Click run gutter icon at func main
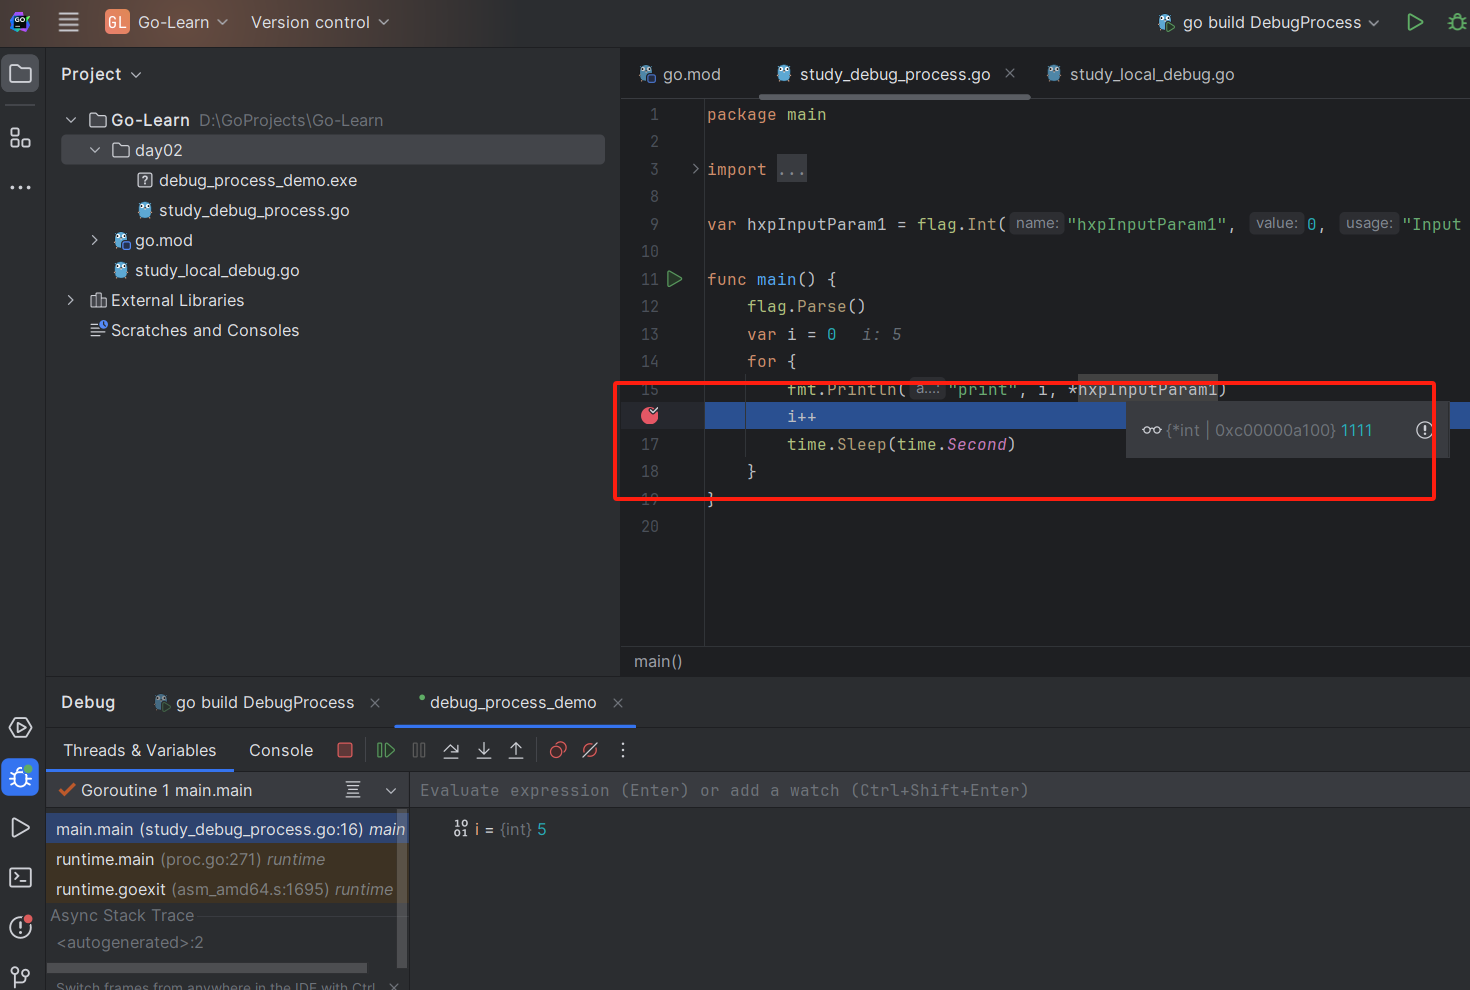Image resolution: width=1470 pixels, height=990 pixels. pos(675,279)
